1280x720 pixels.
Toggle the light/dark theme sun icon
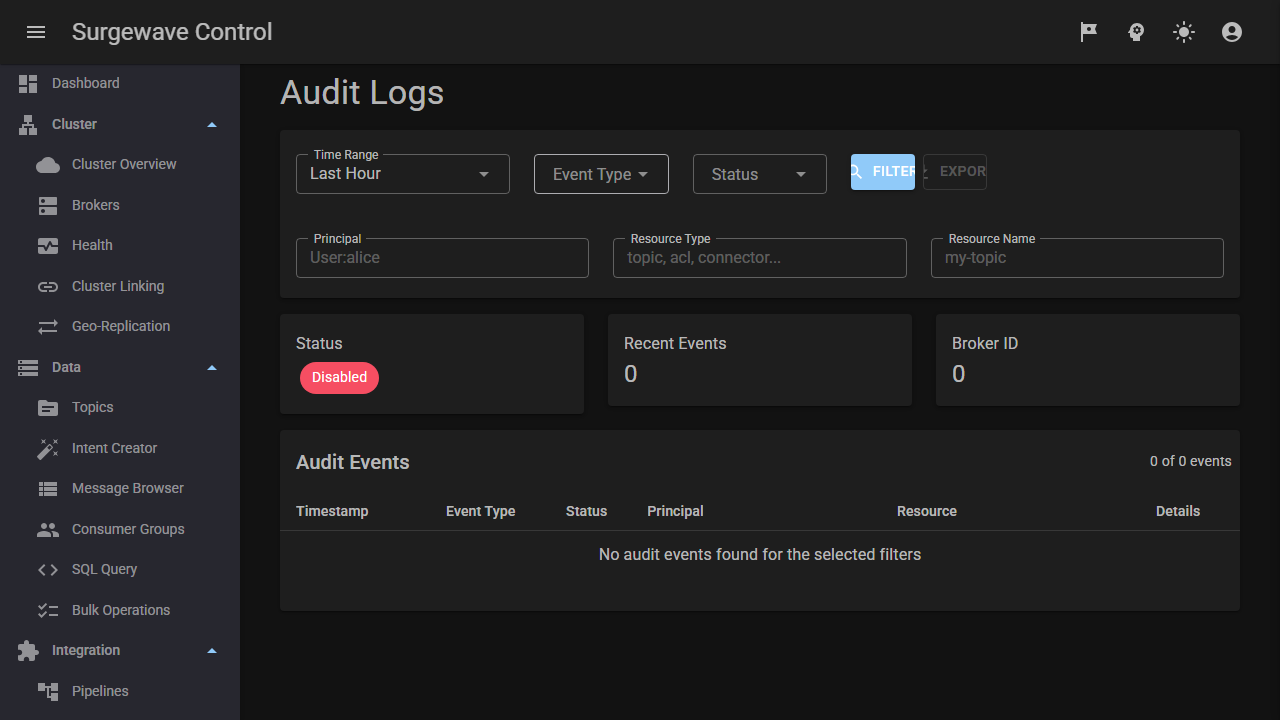1184,32
